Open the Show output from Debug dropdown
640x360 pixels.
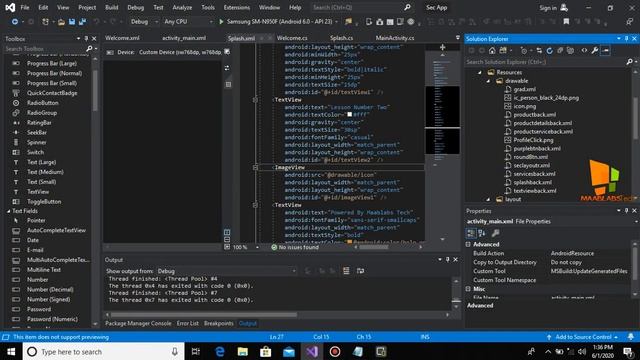point(226,271)
